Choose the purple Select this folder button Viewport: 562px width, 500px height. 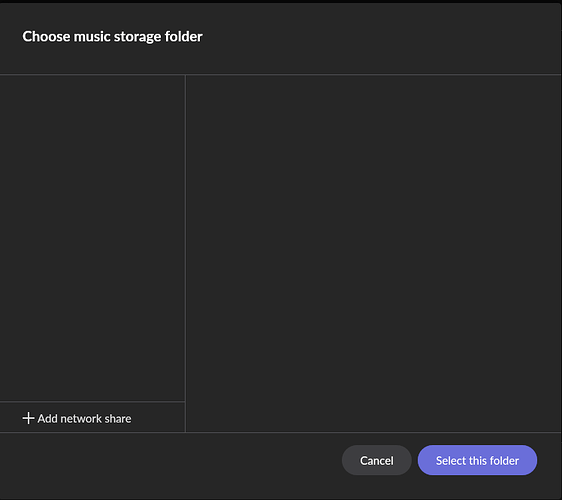[477, 460]
